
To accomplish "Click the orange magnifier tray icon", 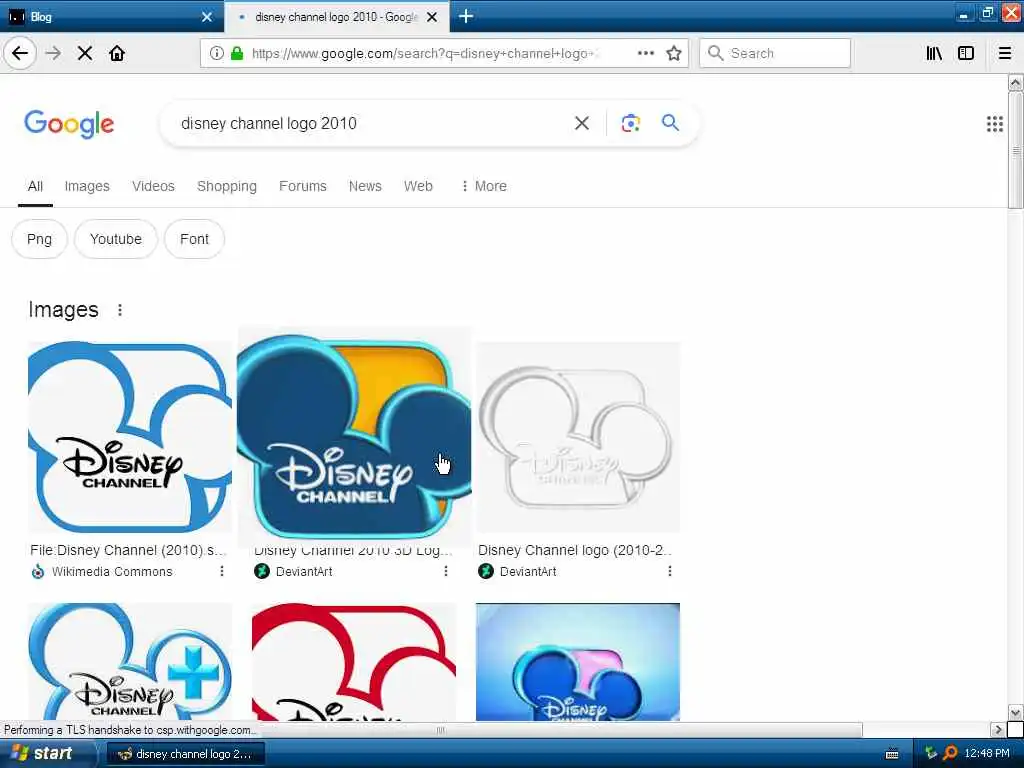I will coord(950,754).
